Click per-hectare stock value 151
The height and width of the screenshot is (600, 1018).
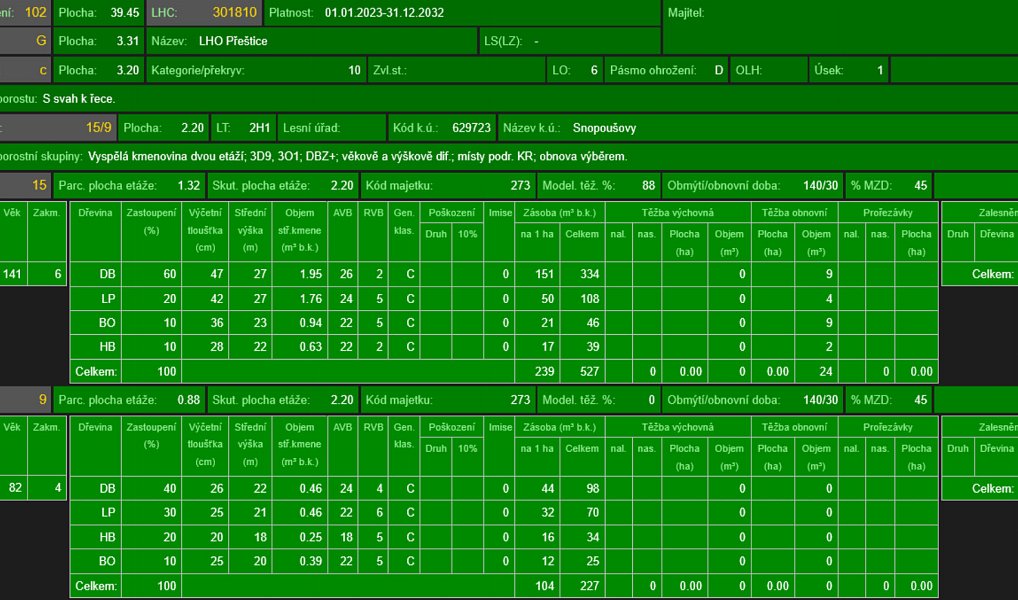point(545,274)
